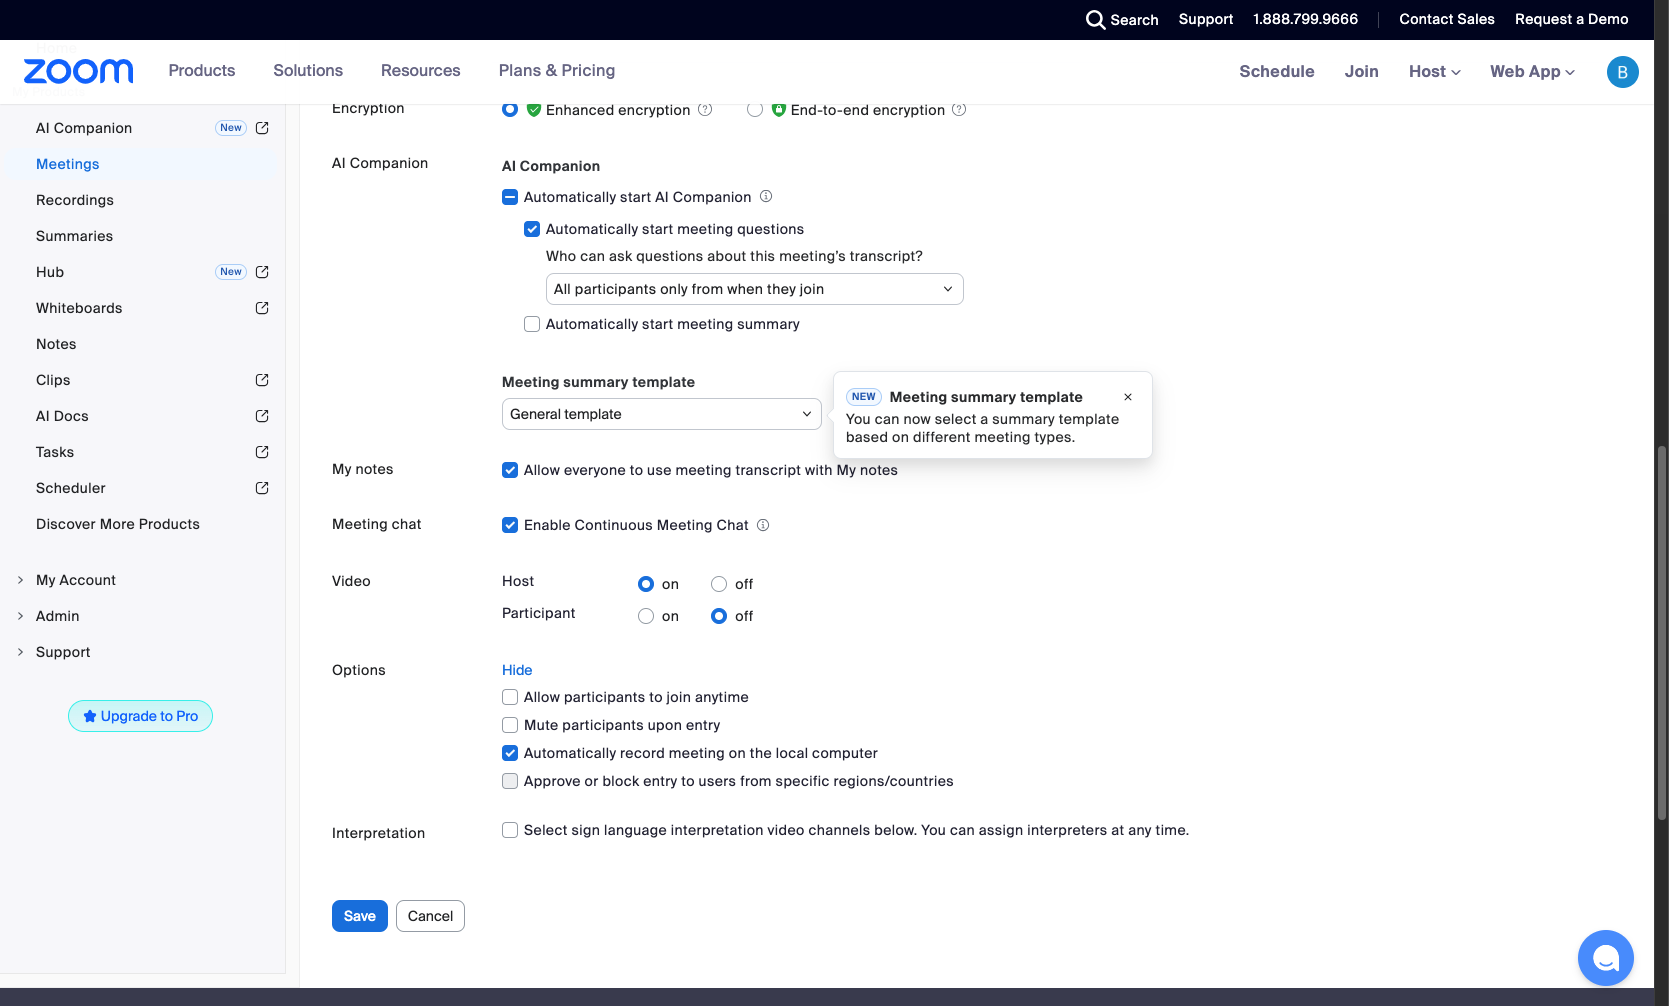
Task: Open Host dropdown in top navigation
Action: 1435,72
